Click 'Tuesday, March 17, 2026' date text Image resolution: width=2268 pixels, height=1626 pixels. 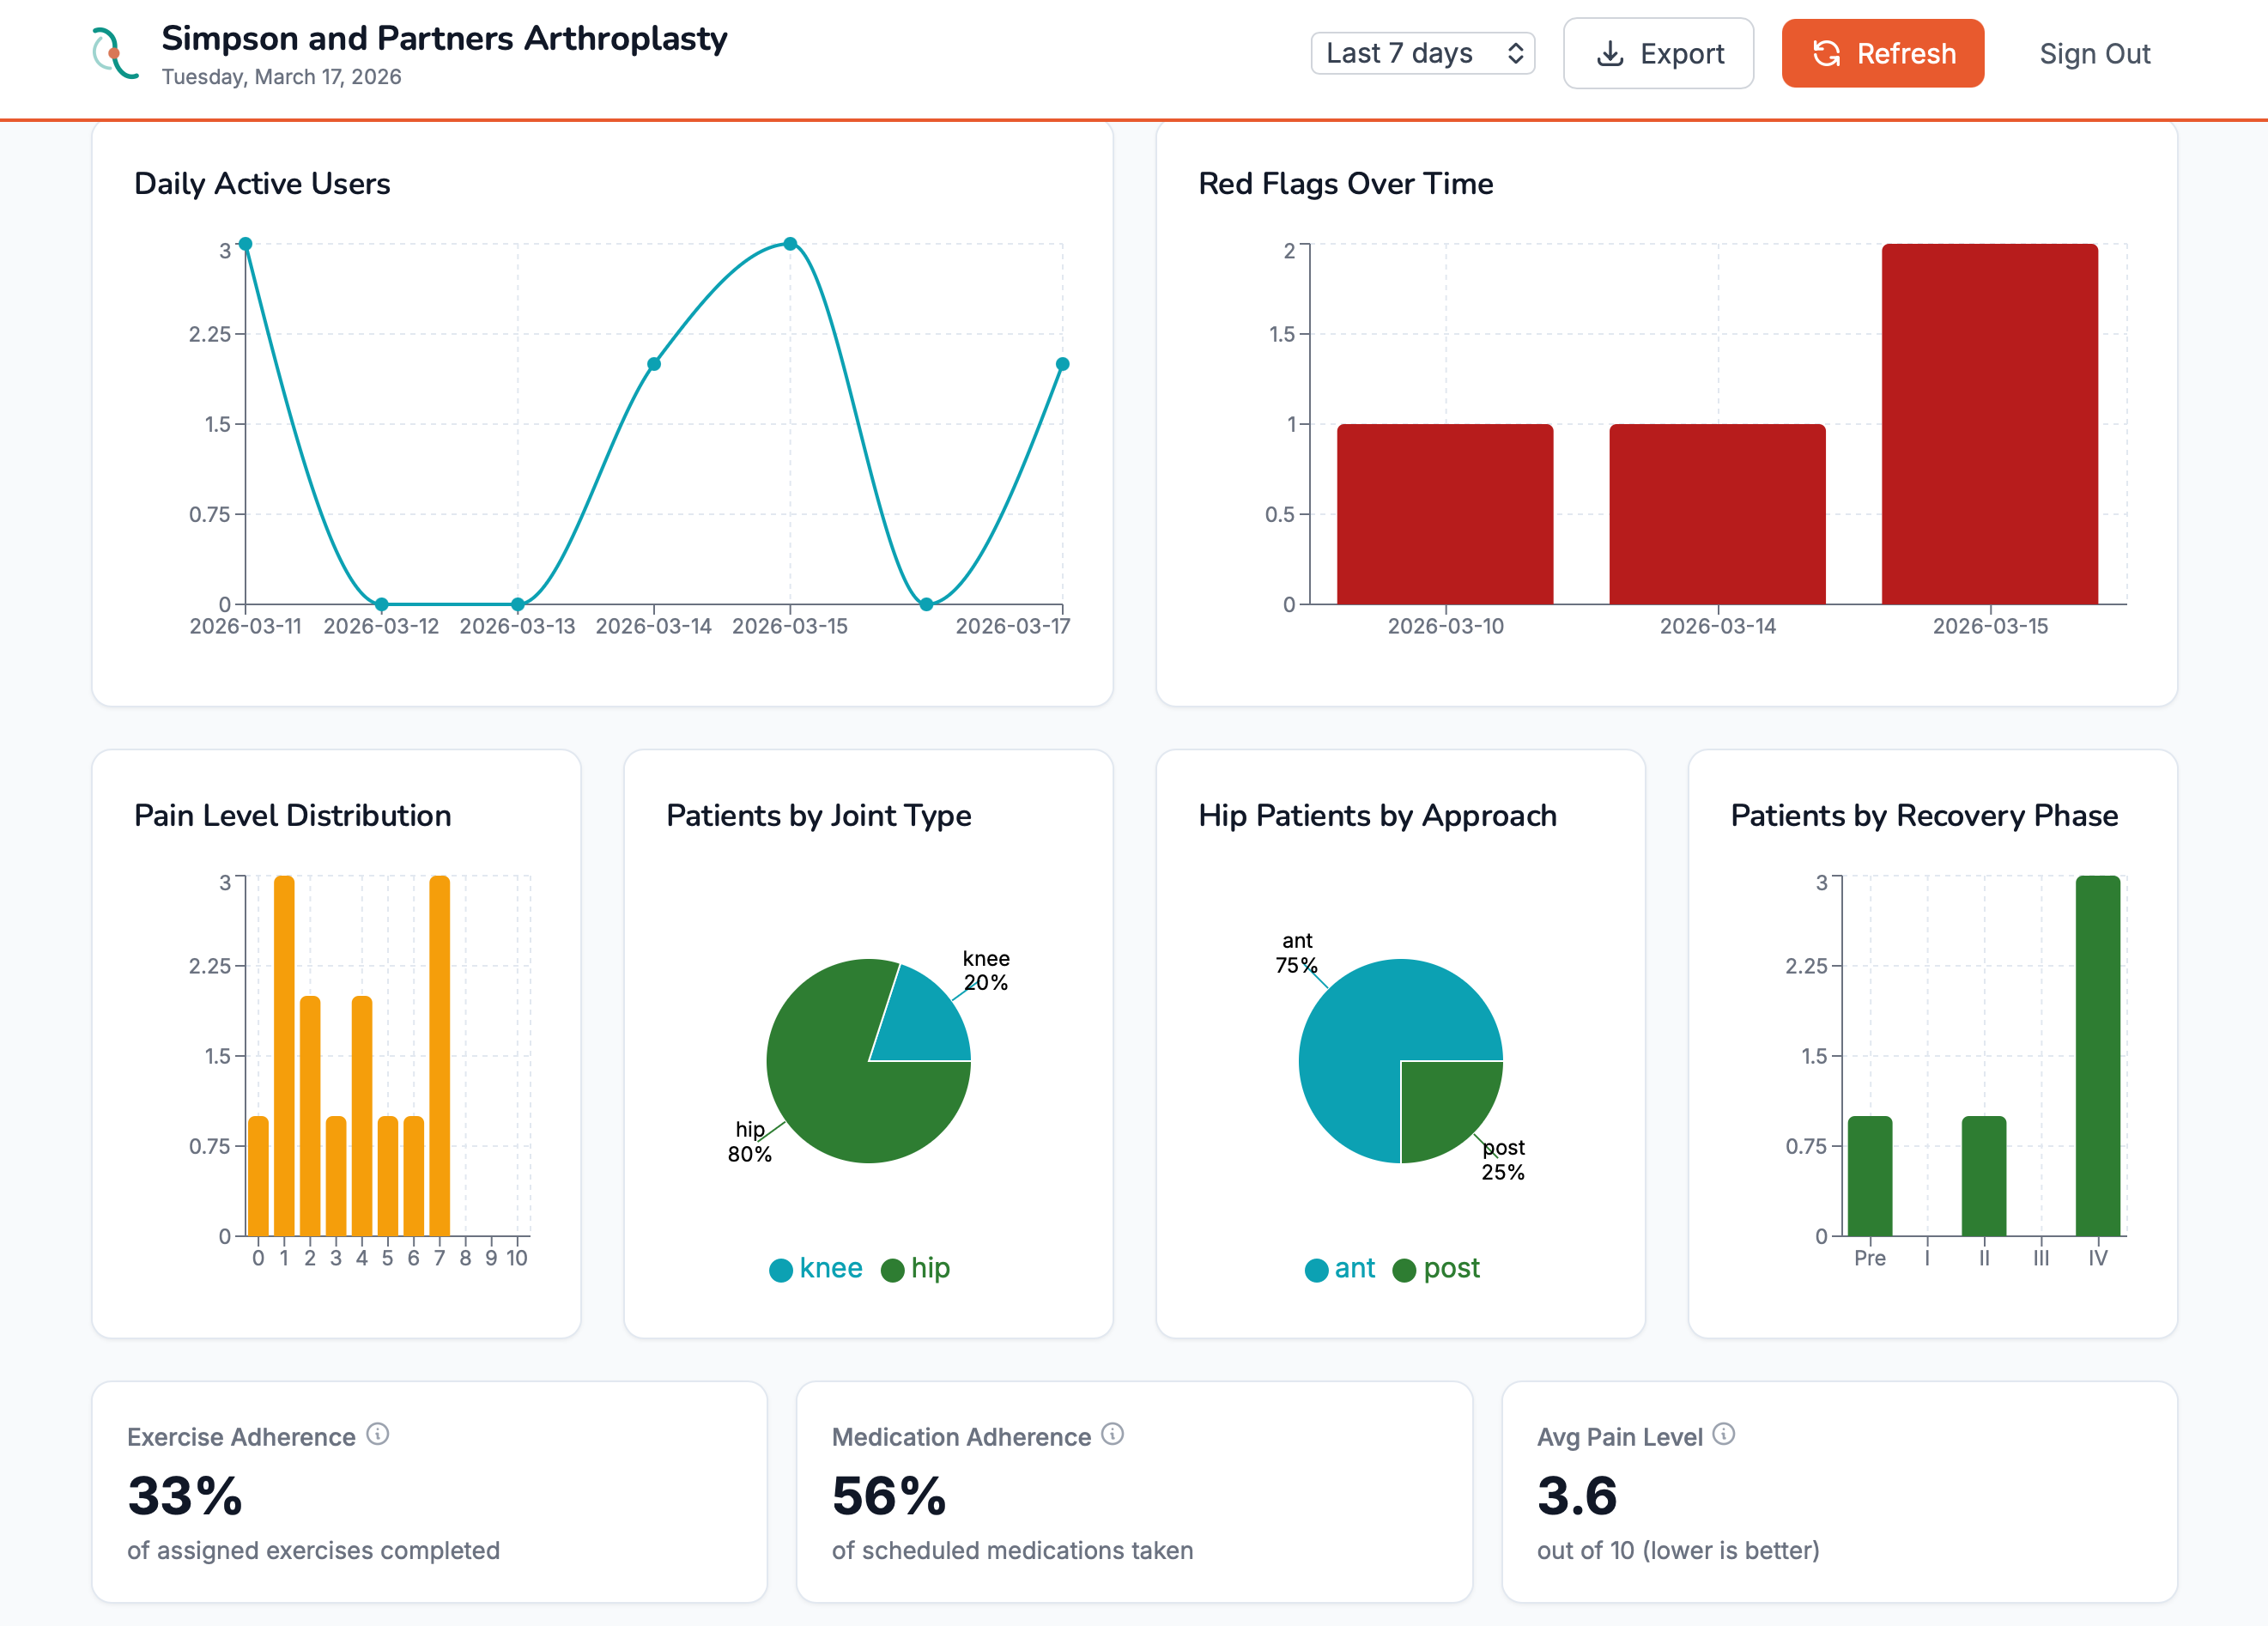(x=281, y=77)
